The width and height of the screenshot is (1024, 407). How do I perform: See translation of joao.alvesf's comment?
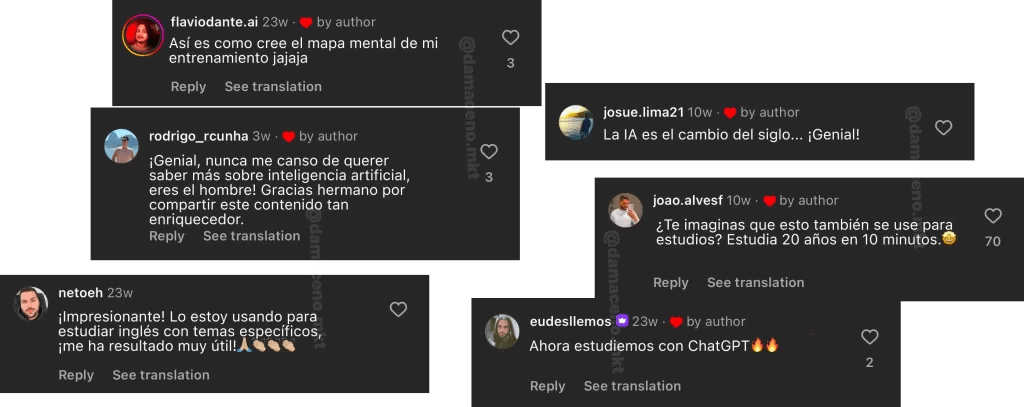[x=756, y=283]
